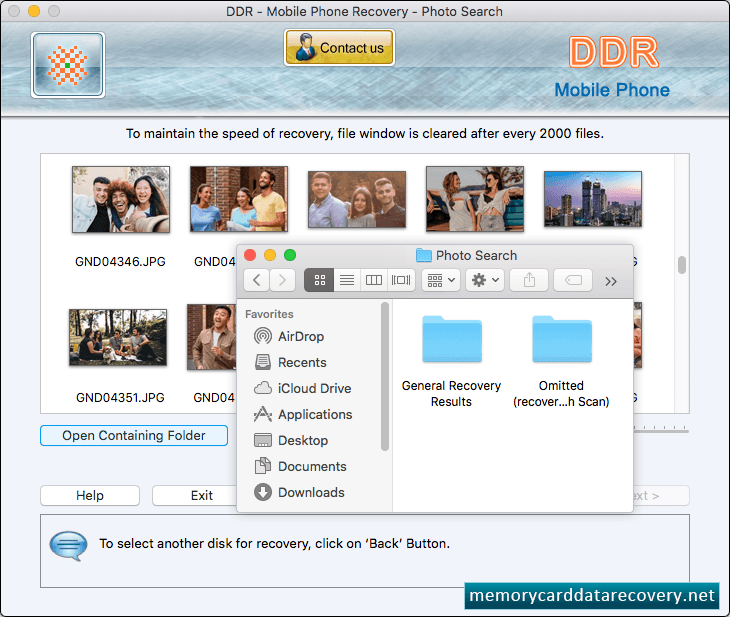
Task: Click the DDR orange logo icon button
Action: click(x=68, y=65)
